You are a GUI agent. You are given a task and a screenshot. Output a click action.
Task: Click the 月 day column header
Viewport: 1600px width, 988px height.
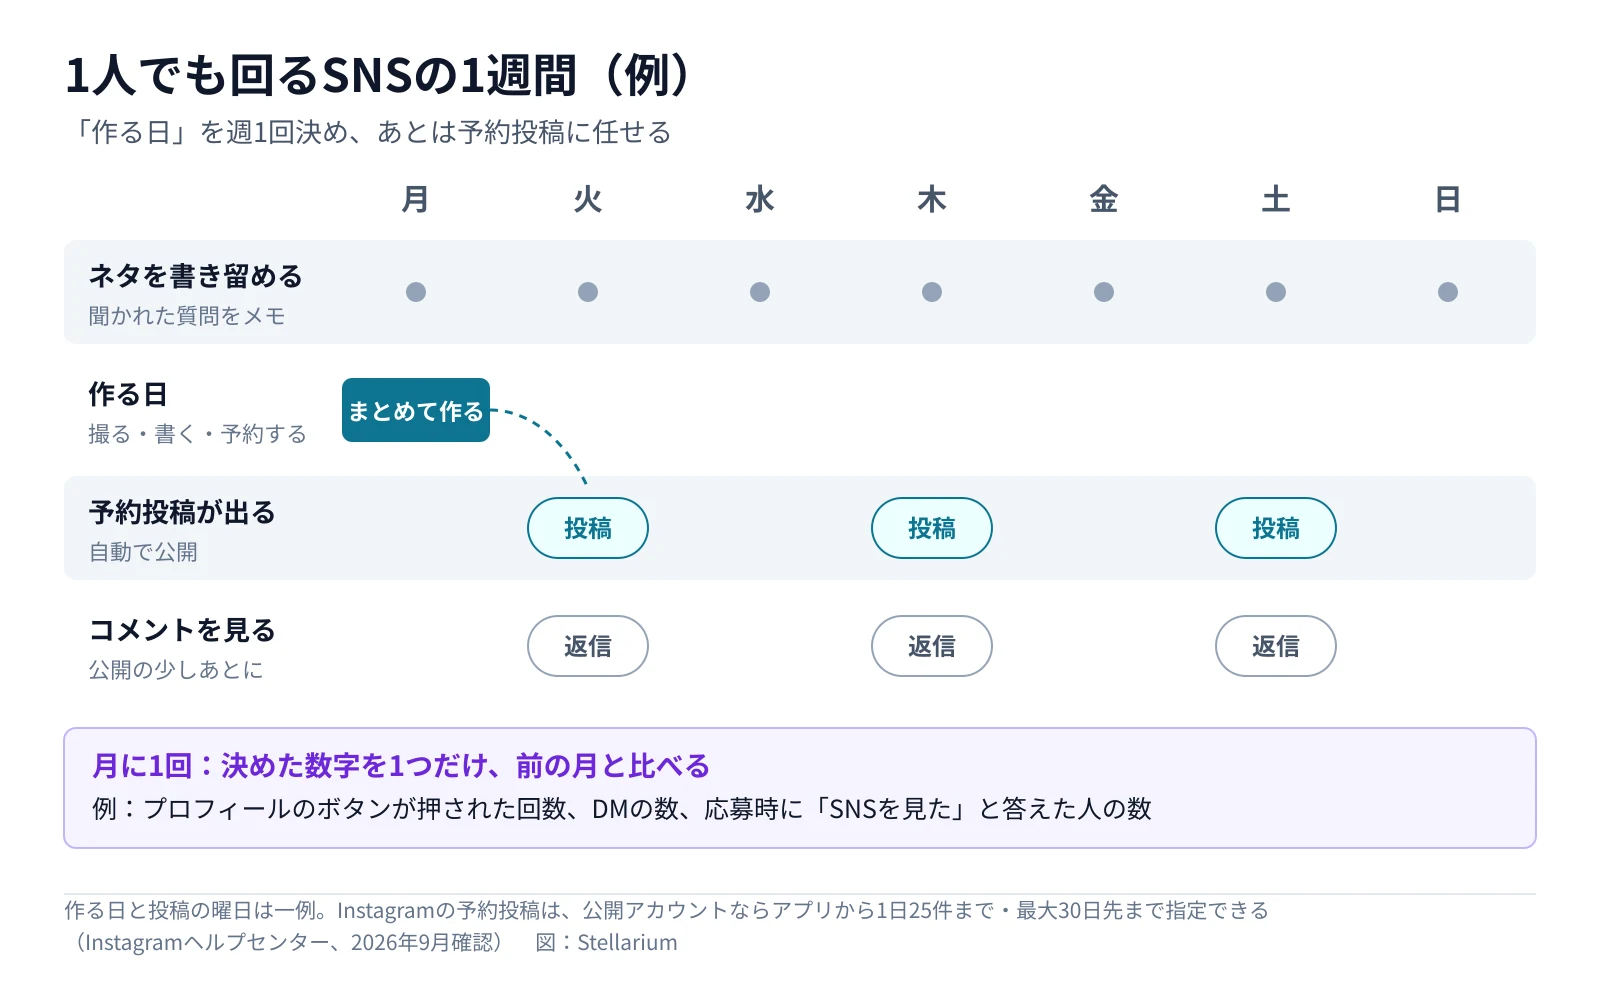coord(416,200)
